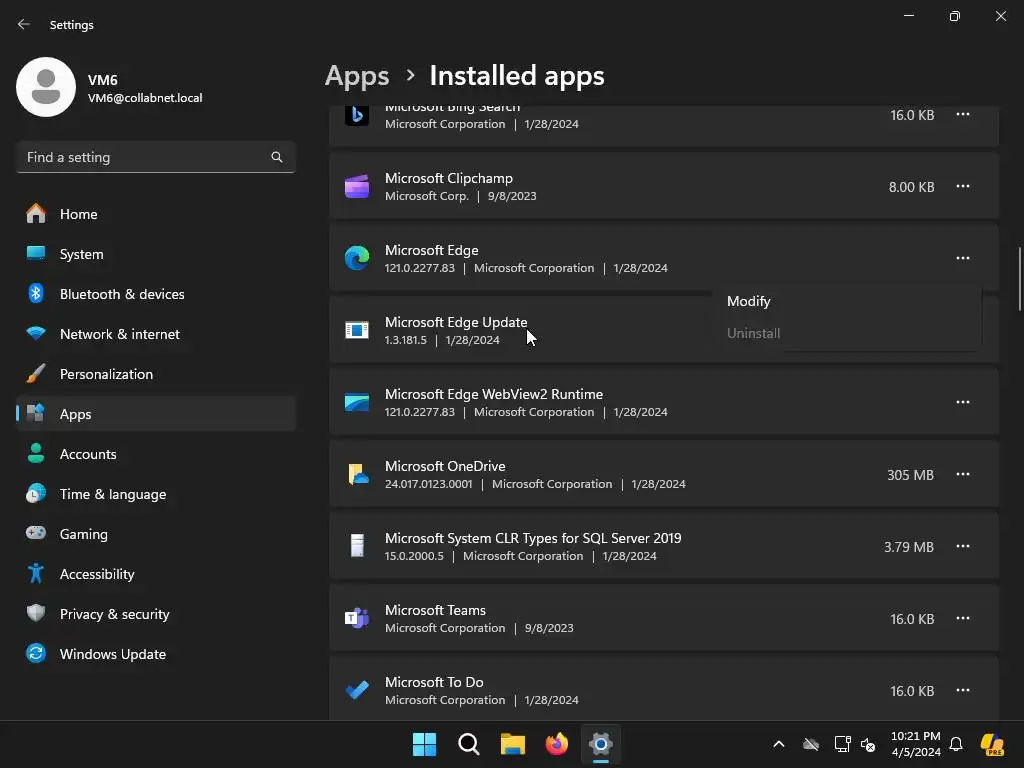Screen dimensions: 1024x768
Task: Show hidden system tray icons
Action: coord(779,744)
